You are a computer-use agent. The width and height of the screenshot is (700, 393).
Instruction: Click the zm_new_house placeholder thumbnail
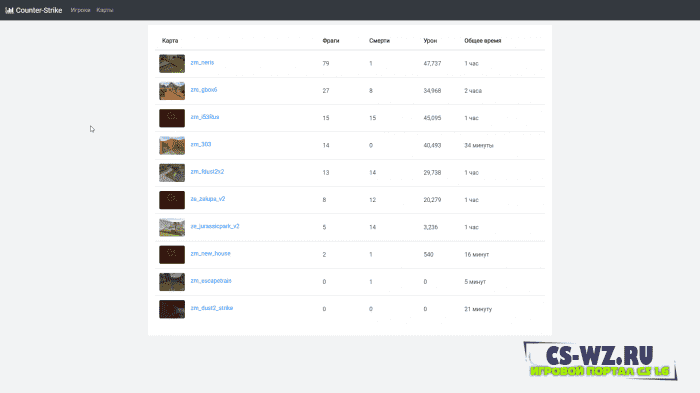(172, 255)
